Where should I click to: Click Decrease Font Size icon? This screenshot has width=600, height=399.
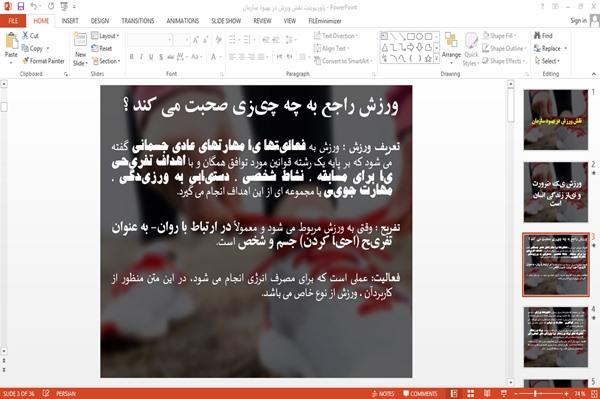tap(206, 40)
